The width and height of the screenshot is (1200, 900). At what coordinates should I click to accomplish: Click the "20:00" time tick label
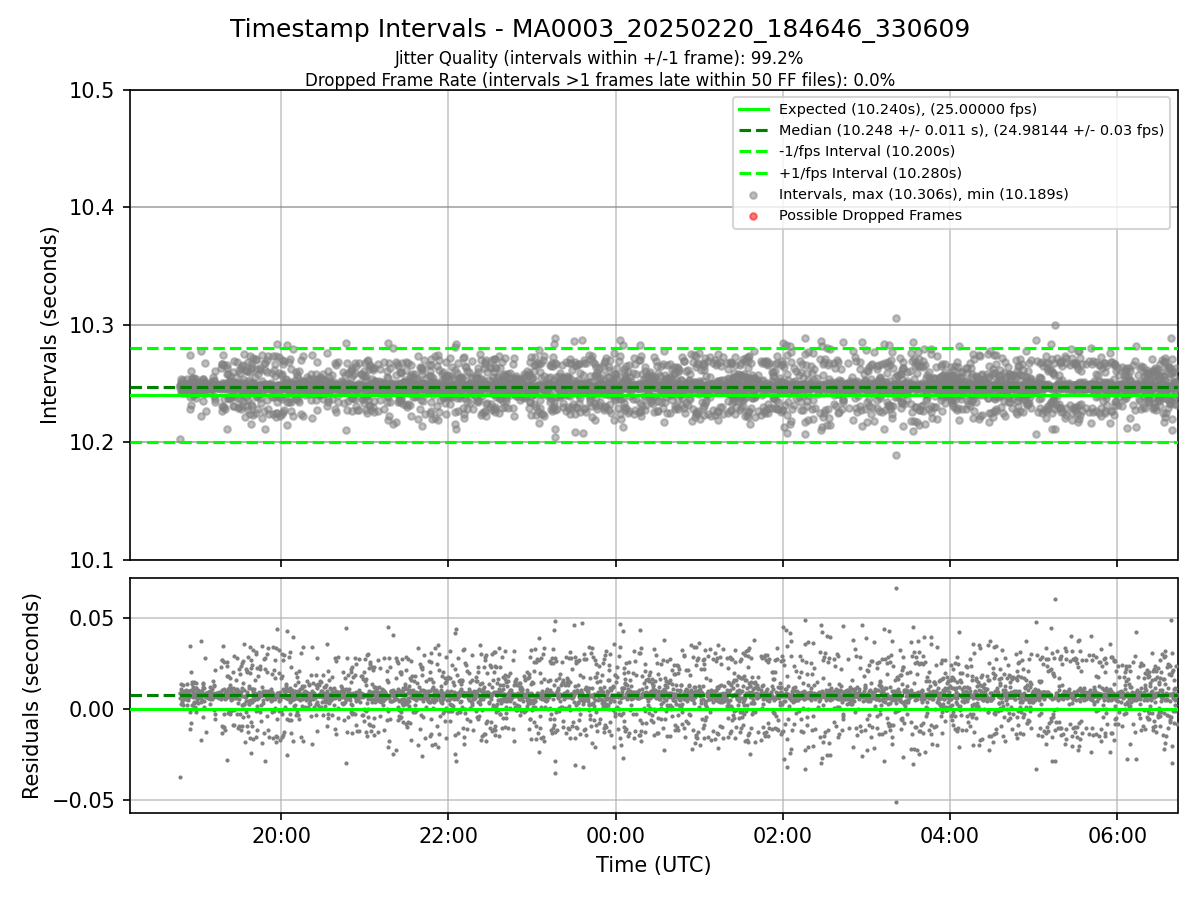(281, 835)
